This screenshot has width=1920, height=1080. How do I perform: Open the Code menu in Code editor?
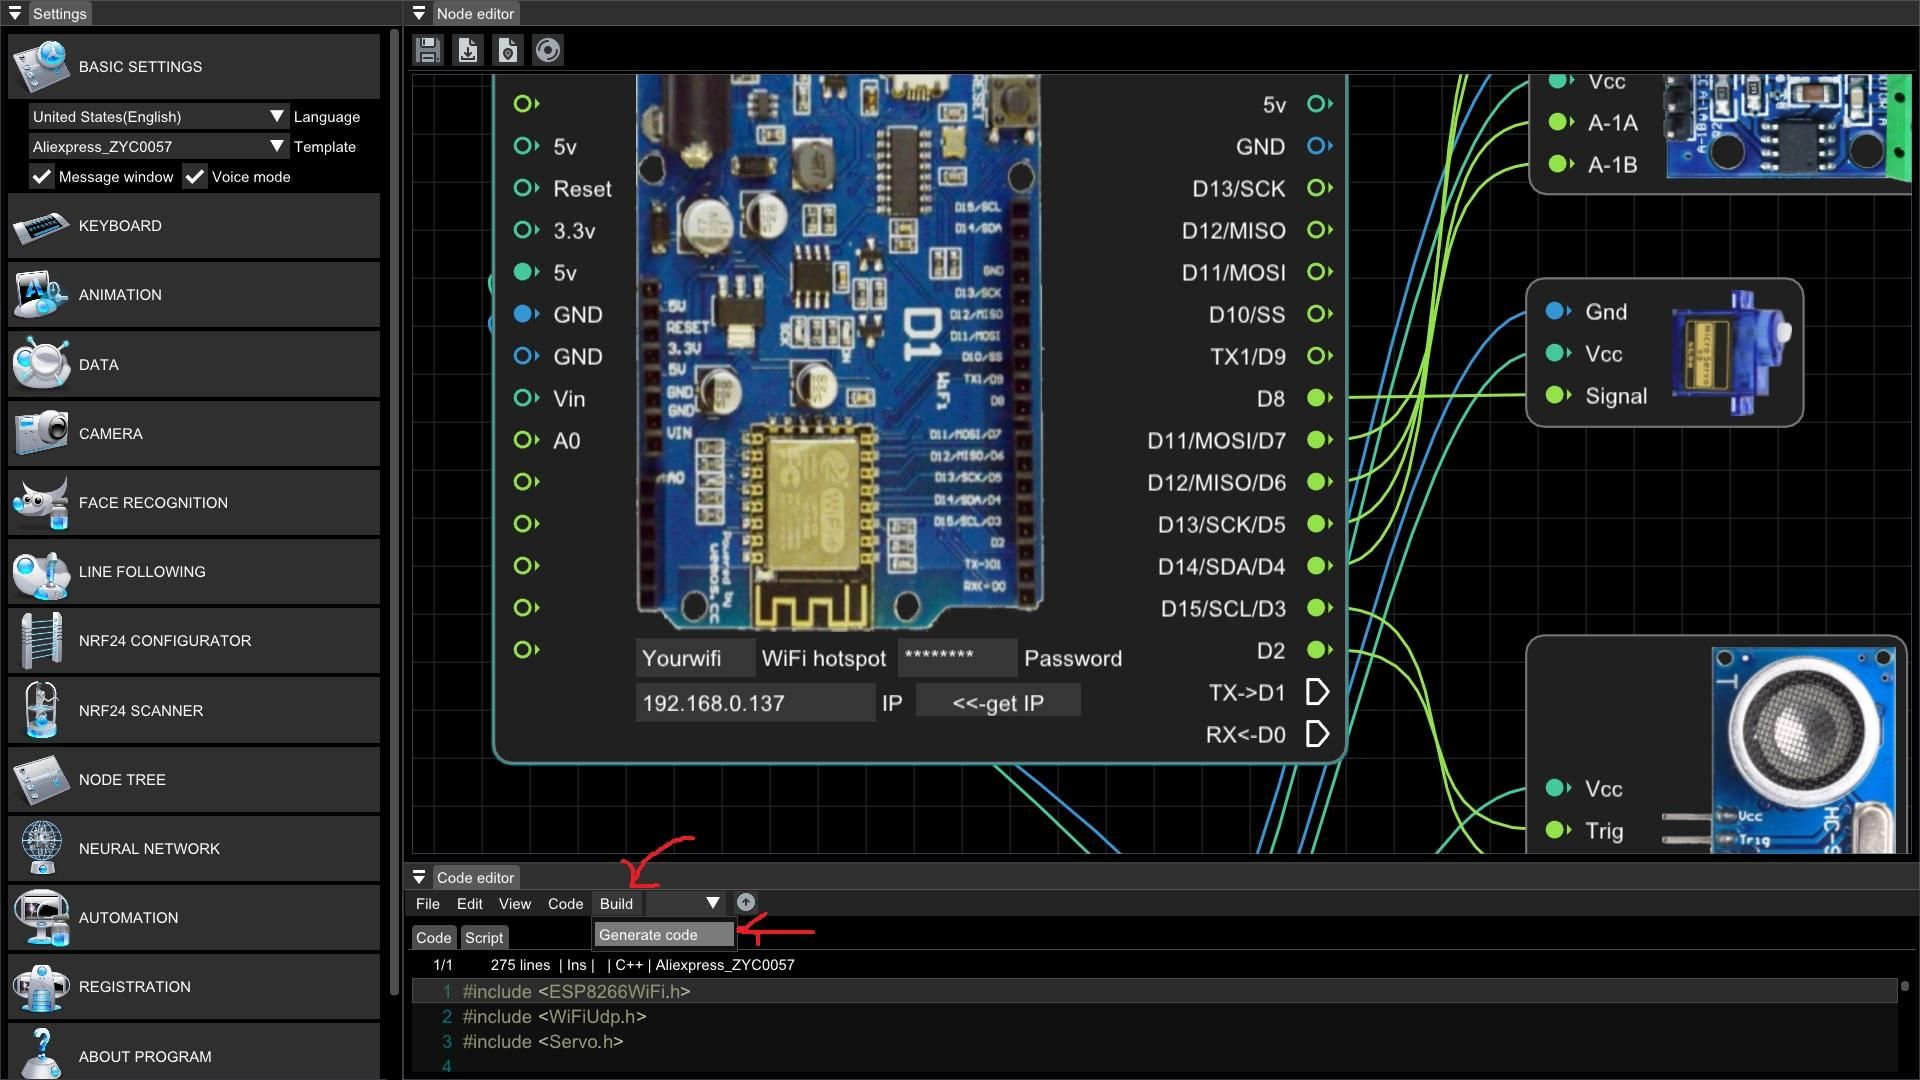coord(565,904)
